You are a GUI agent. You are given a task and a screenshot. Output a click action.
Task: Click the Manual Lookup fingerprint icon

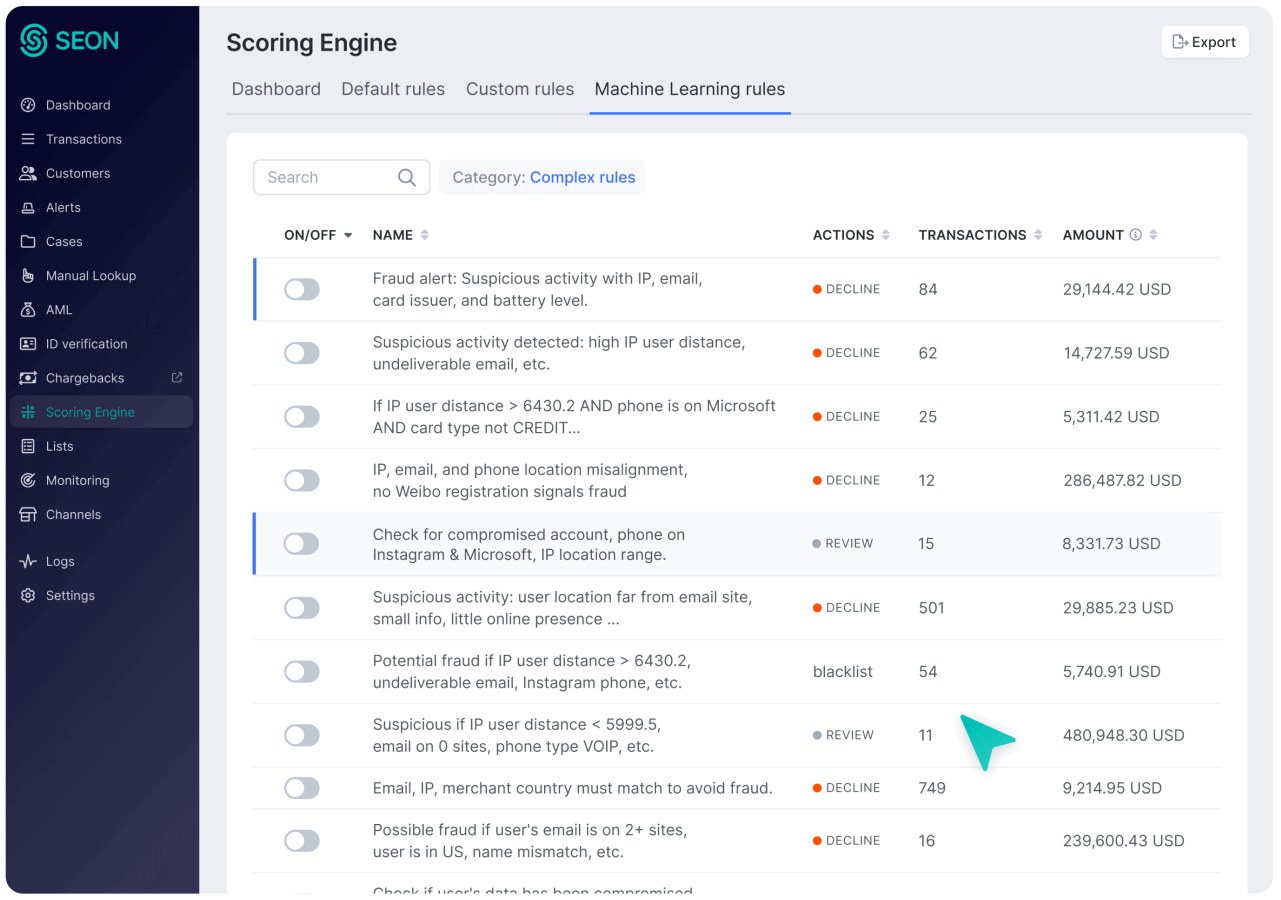pos(28,275)
